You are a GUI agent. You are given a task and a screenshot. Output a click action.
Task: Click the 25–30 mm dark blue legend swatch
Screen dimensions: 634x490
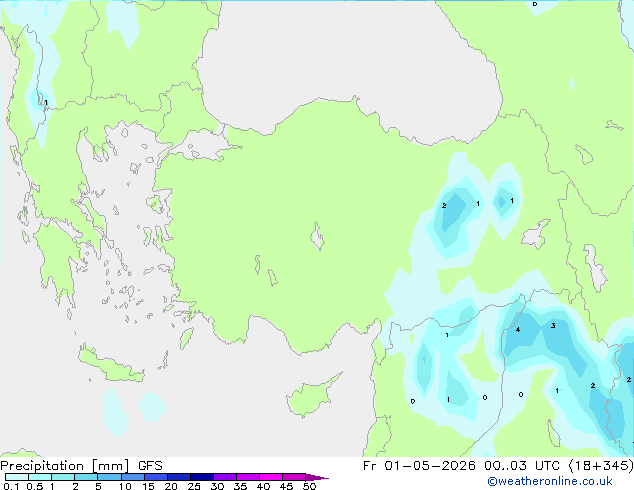pos(202,477)
